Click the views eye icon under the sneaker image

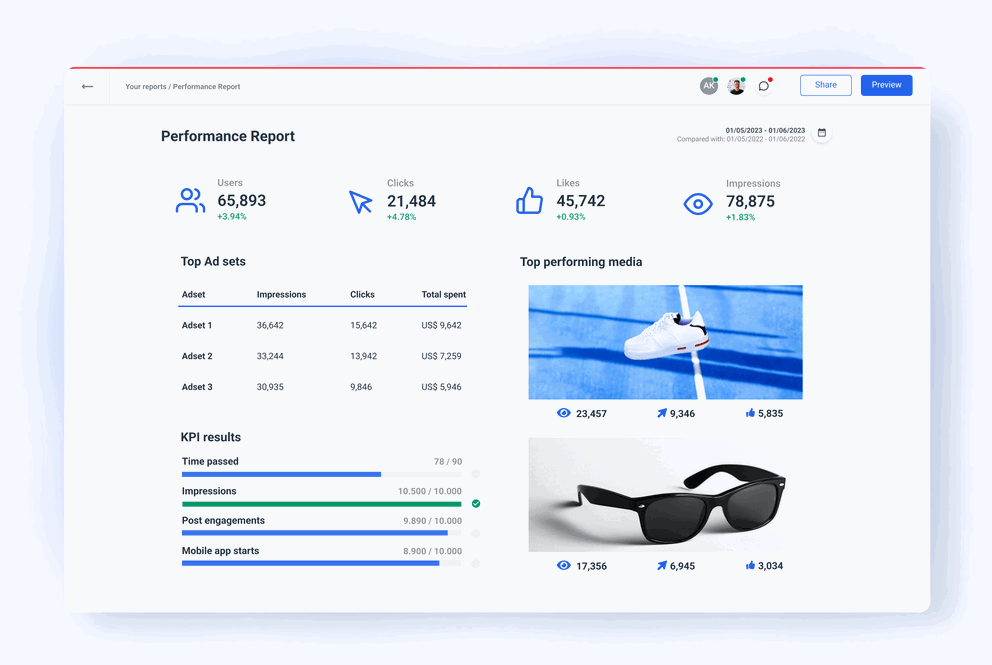[562, 412]
